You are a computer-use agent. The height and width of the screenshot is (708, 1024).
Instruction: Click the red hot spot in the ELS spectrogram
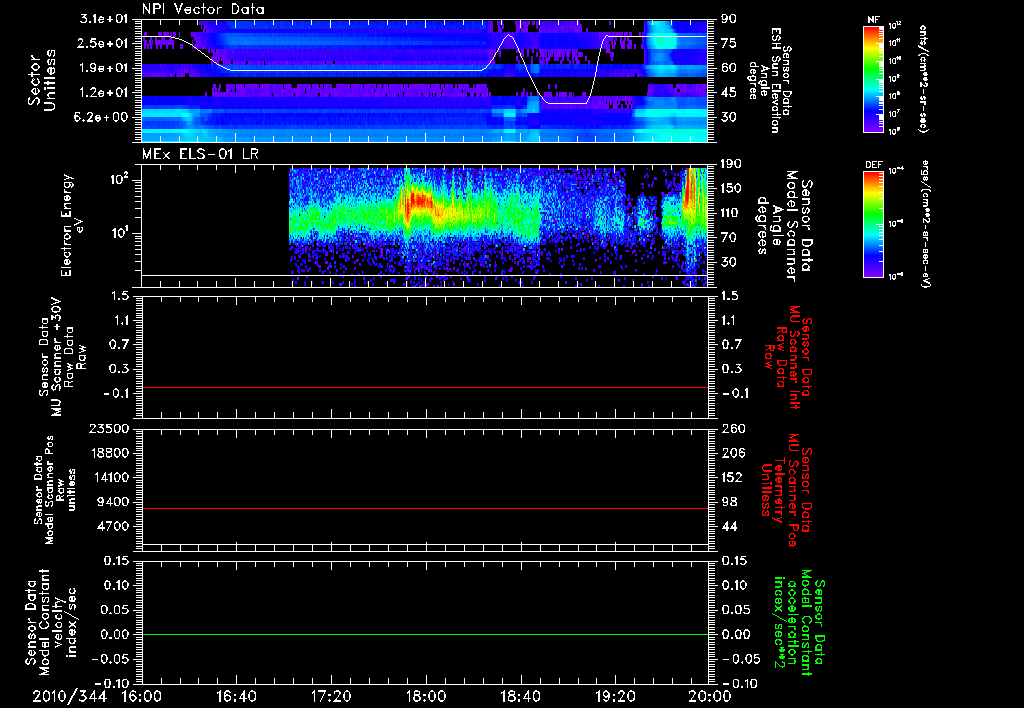coord(418,200)
